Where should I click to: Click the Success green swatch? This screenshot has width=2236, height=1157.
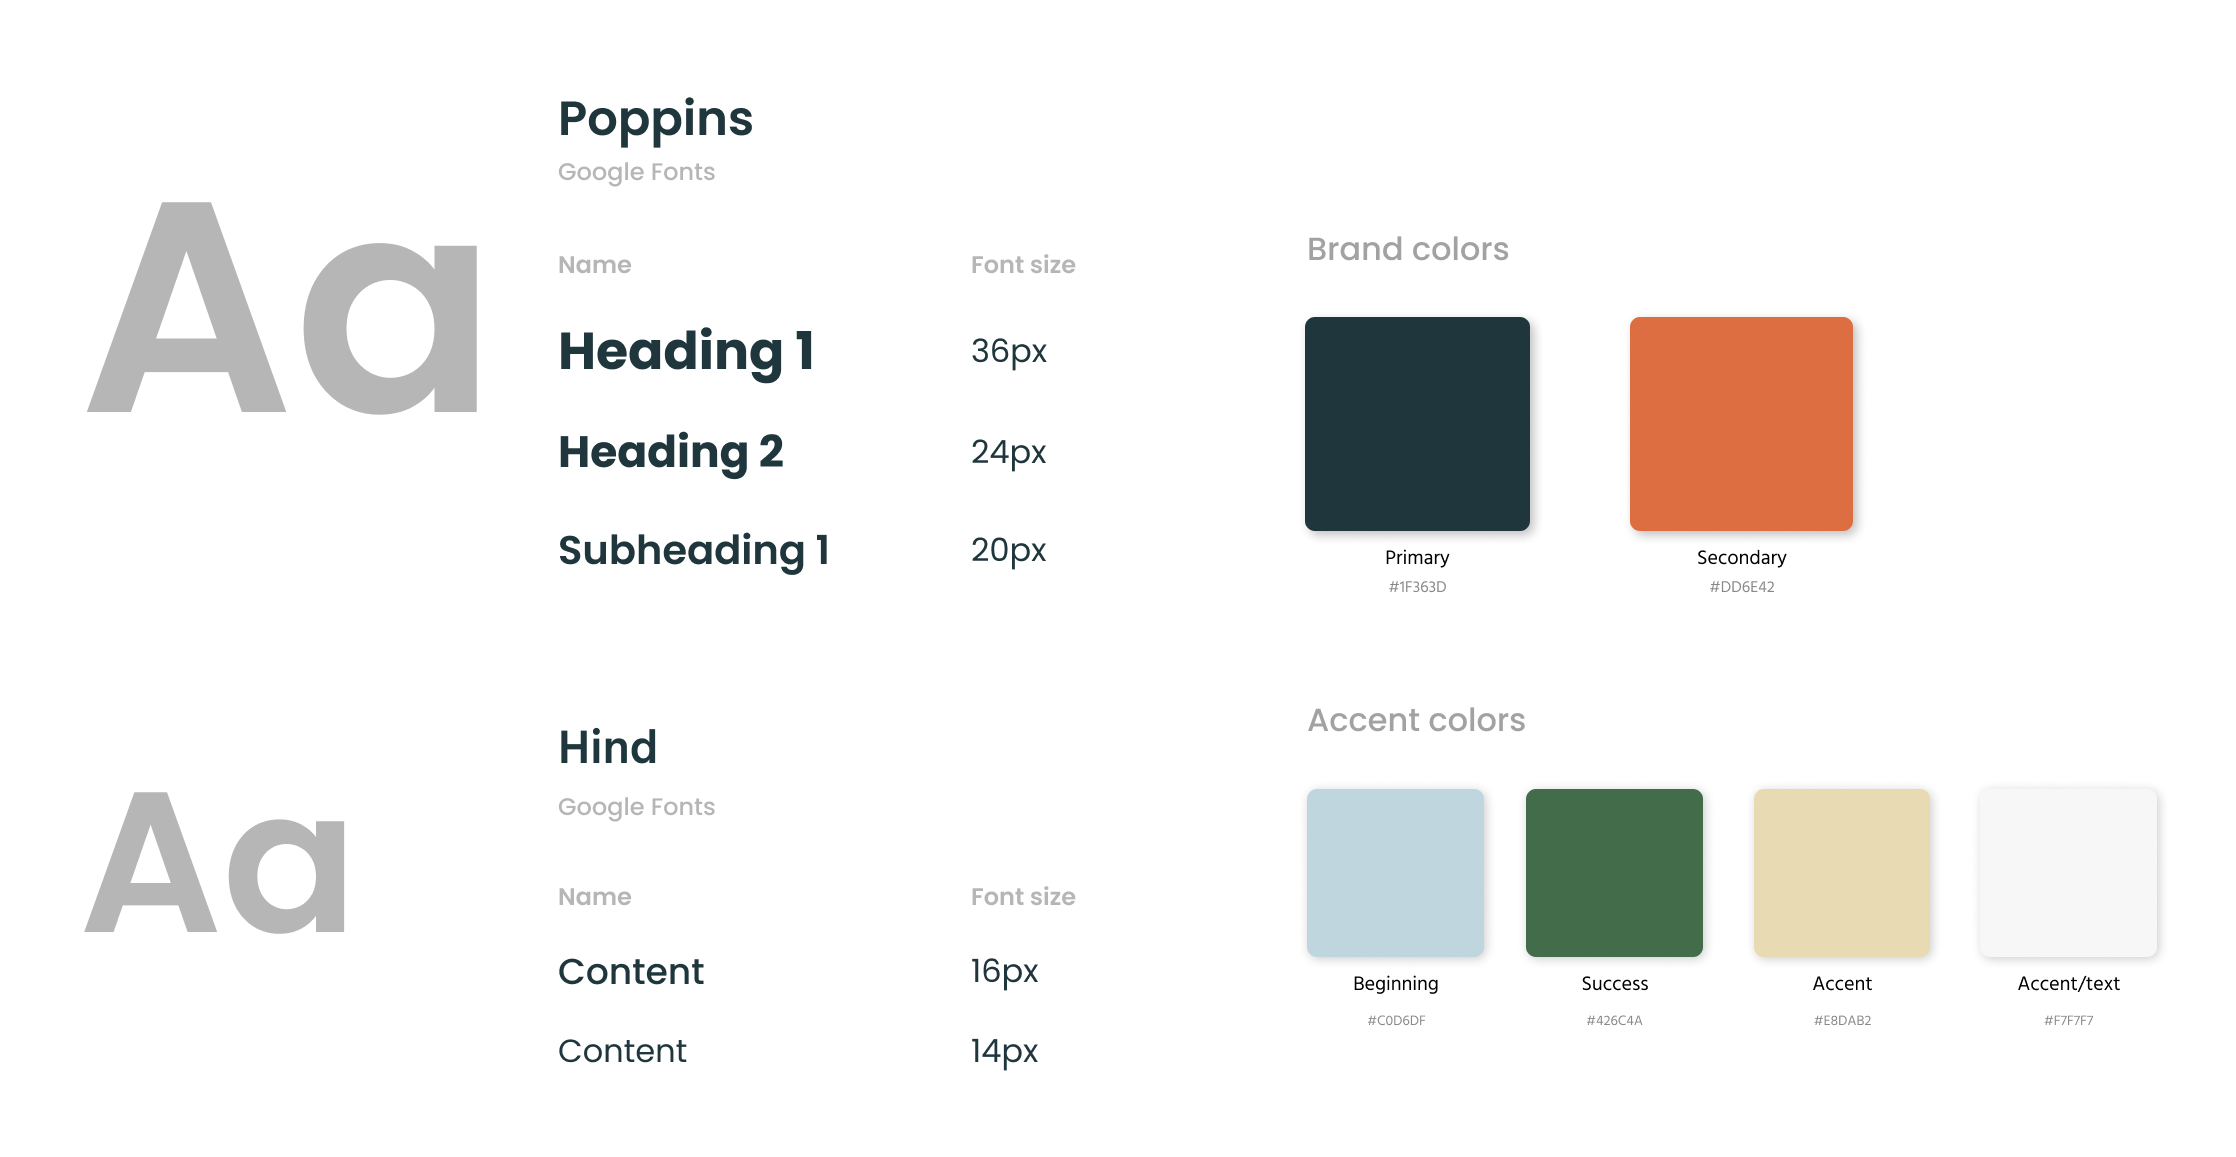1614,873
